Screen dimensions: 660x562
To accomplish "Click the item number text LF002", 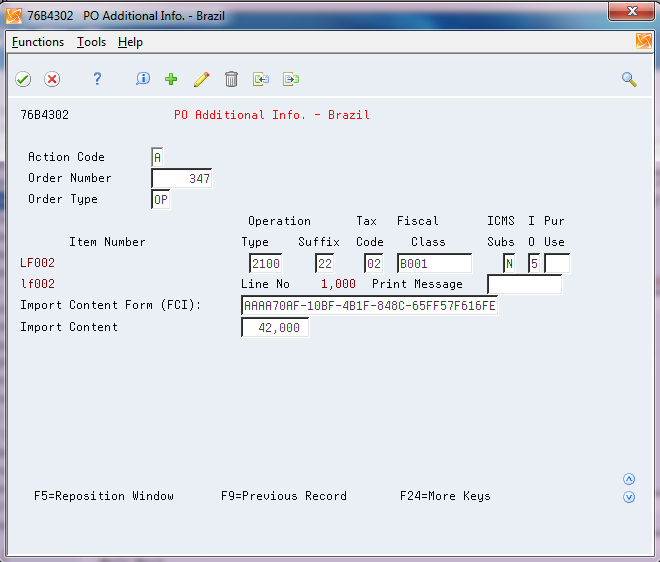I will click(x=37, y=263).
